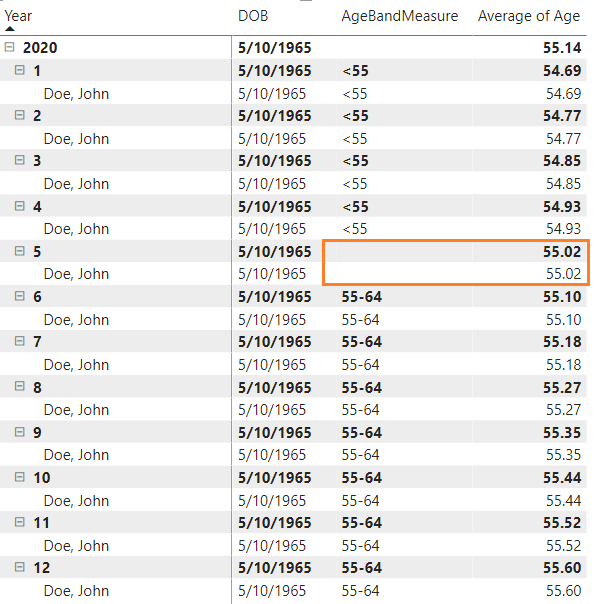
Task: Select bold average value 55.35
Action: click(562, 433)
